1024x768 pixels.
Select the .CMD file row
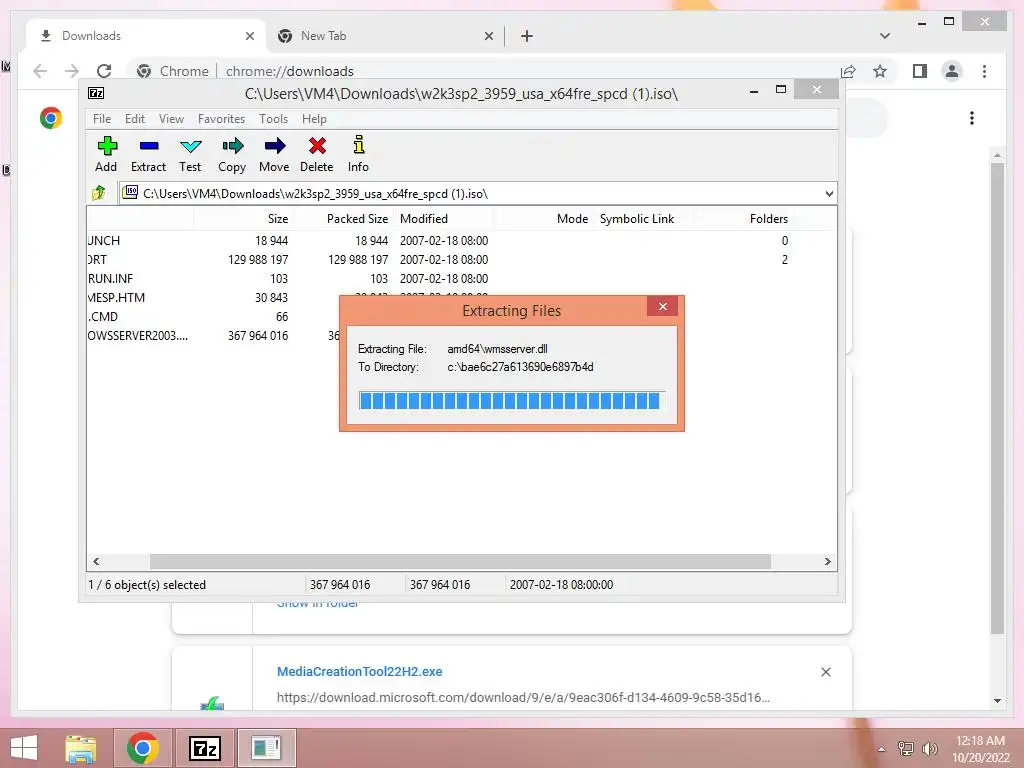[213, 317]
